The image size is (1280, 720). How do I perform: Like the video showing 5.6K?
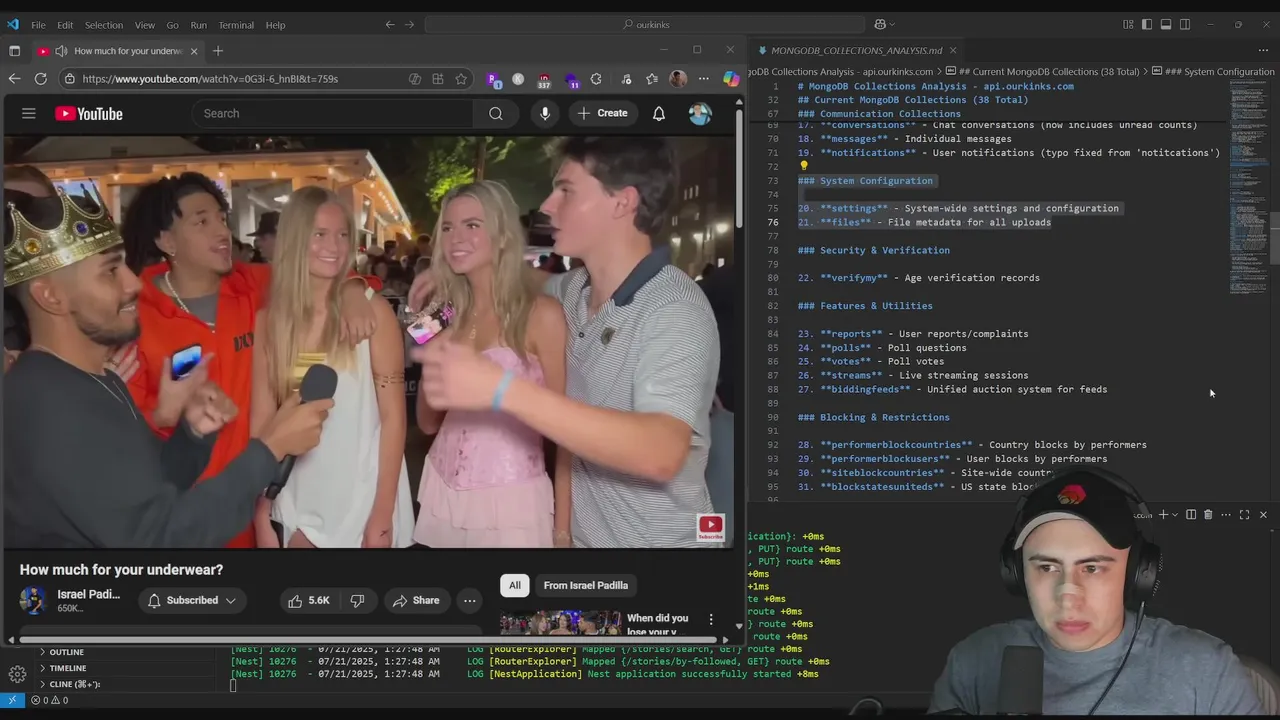[308, 600]
